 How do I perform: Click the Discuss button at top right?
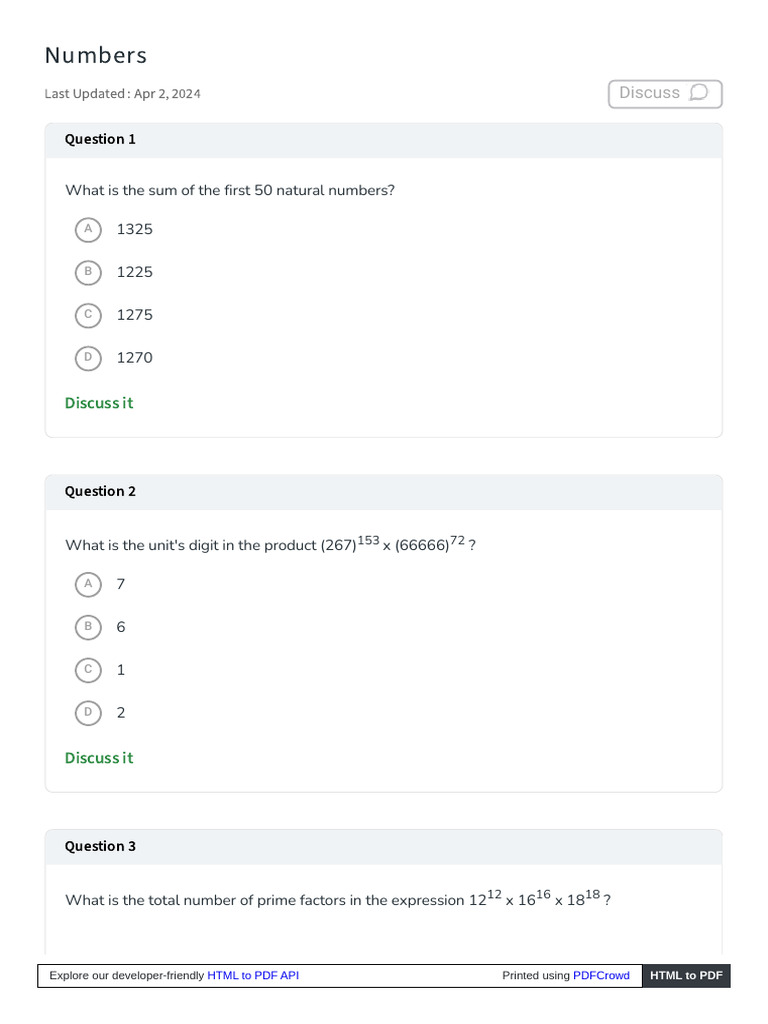665,93
